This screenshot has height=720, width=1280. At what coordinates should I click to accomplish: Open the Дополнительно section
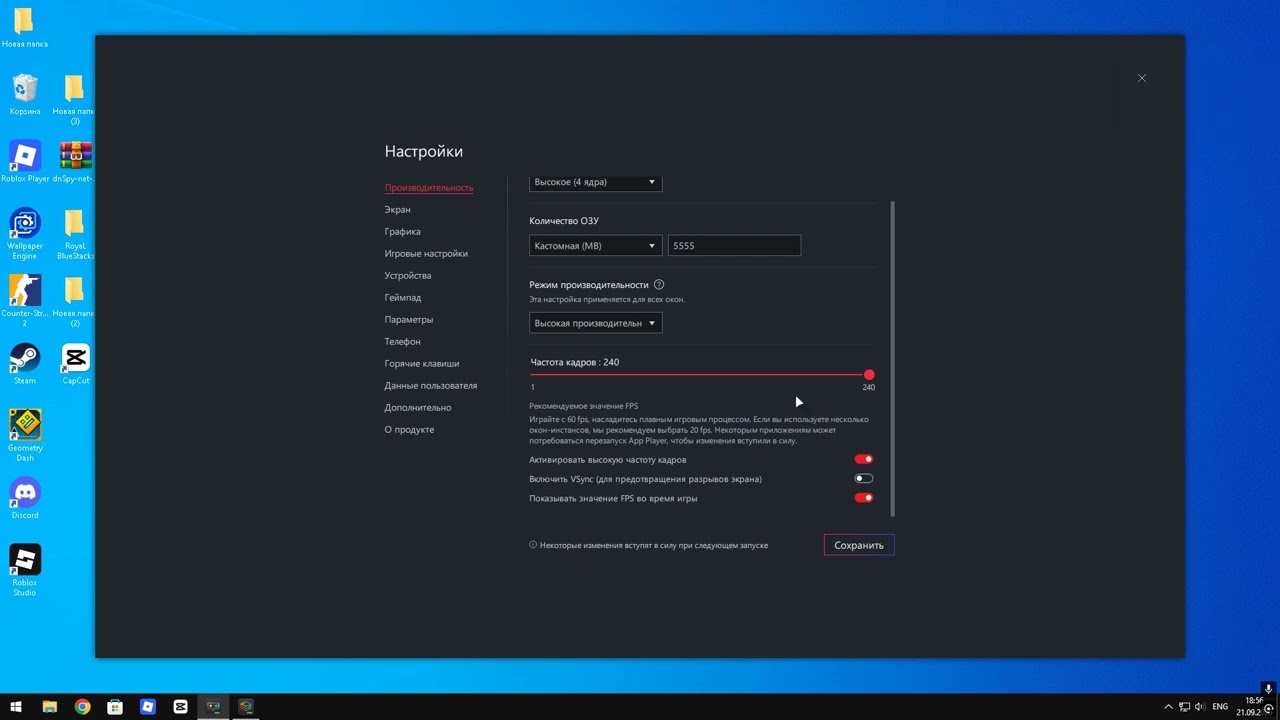pyautogui.click(x=418, y=408)
